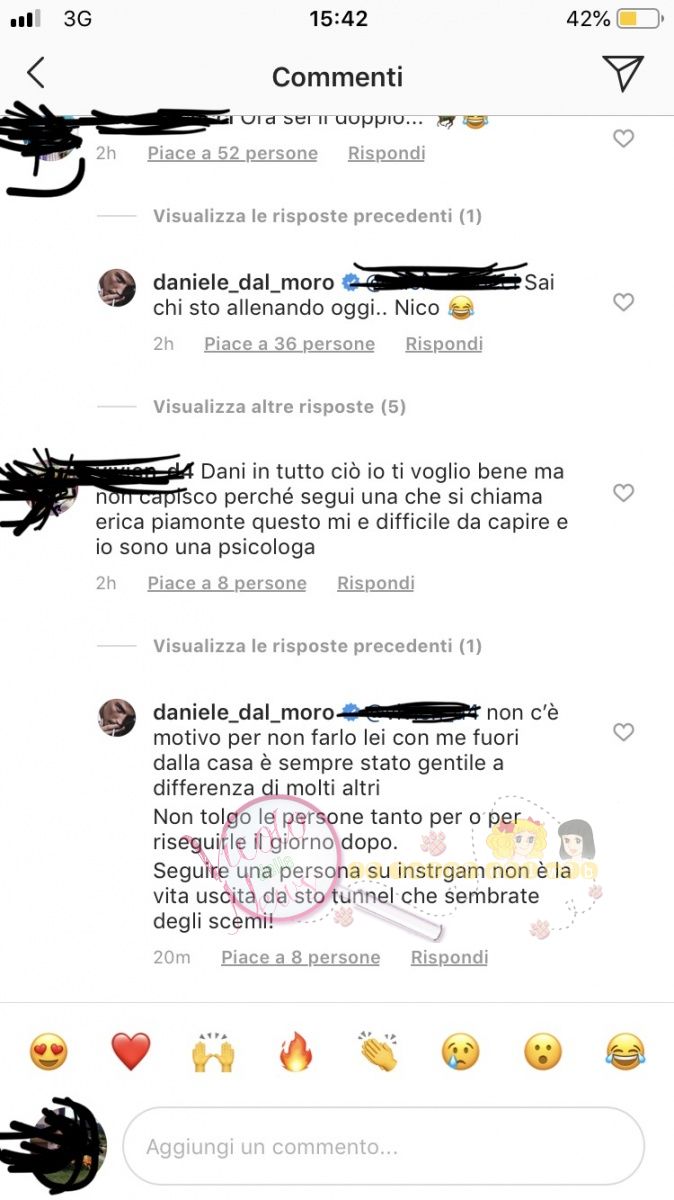
Task: Like the comment mentioning erica piamonte
Action: 623,492
